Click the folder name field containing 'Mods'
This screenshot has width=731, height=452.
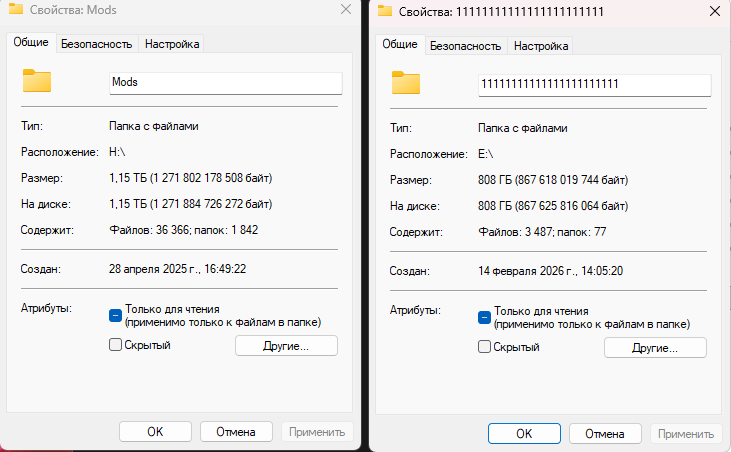pyautogui.click(x=226, y=83)
